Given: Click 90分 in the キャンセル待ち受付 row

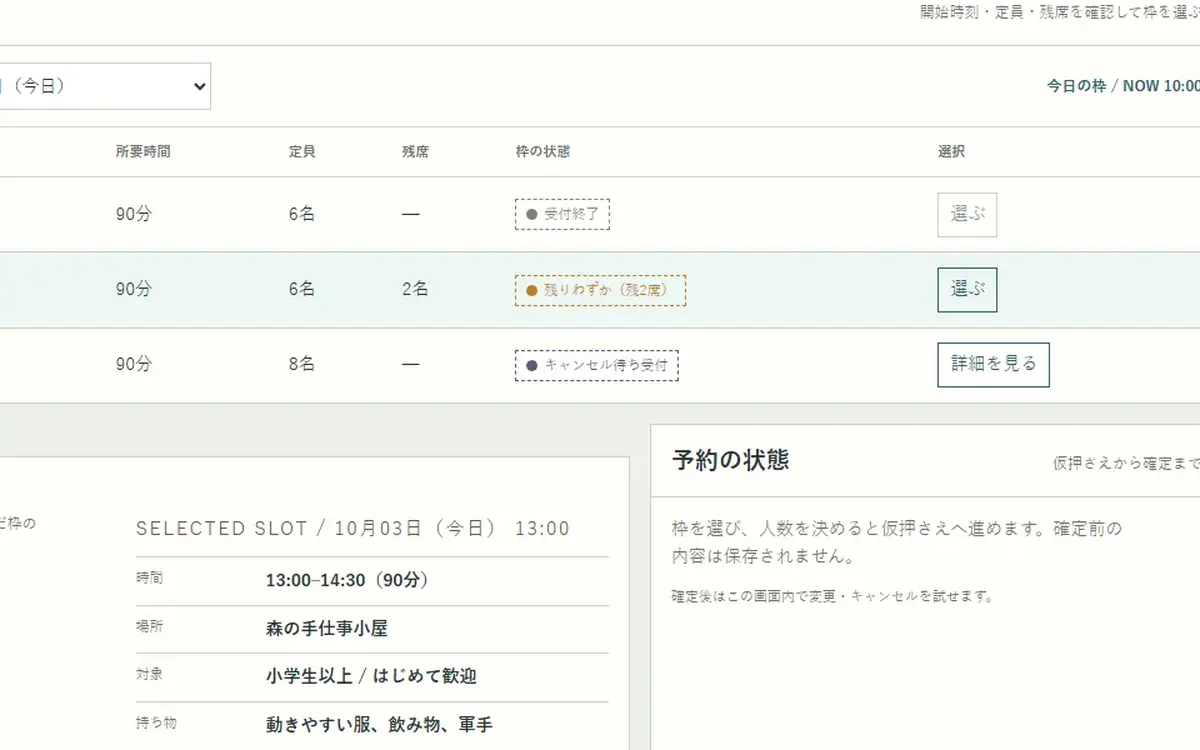Looking at the screenshot, I should pos(134,365).
